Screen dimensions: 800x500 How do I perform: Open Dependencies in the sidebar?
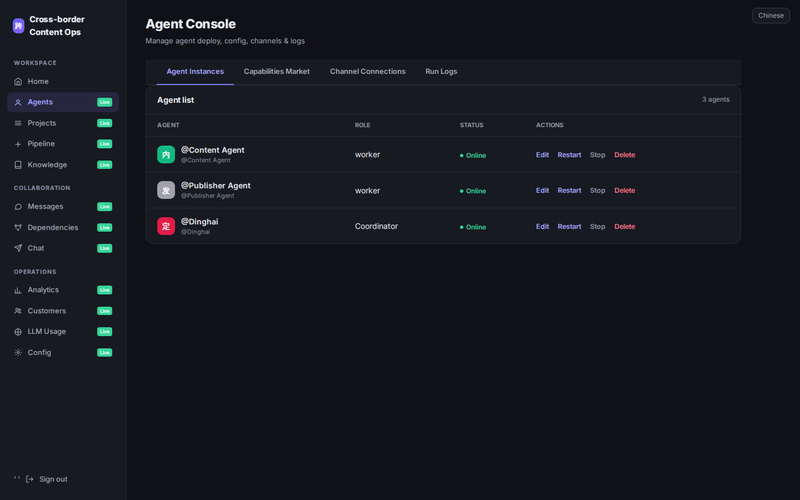63,228
